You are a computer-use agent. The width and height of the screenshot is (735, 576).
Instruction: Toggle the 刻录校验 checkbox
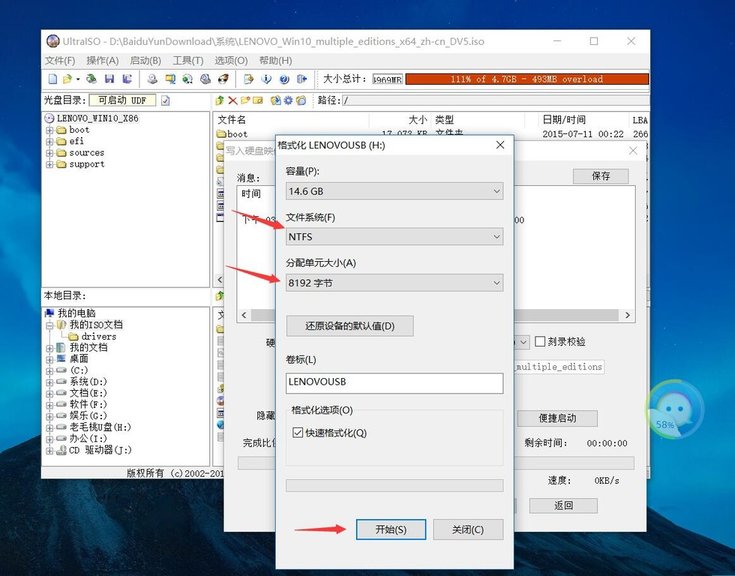click(540, 341)
